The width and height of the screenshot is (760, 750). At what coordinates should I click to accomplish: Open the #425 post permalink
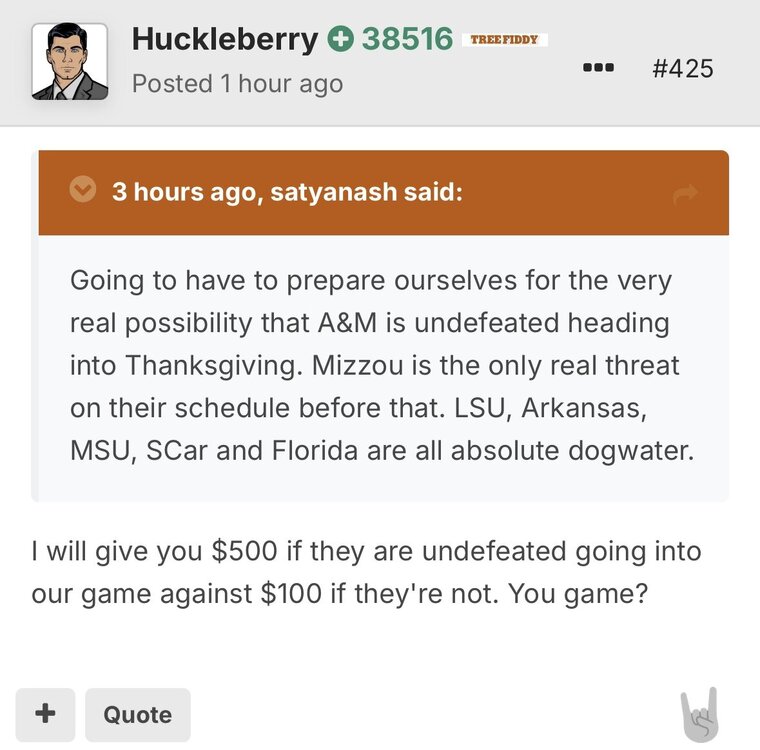pyautogui.click(x=682, y=68)
